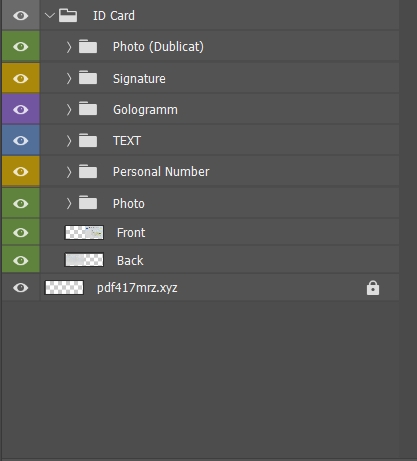Viewport: 417px width, 461px height.
Task: Toggle visibility of the Back layer
Action: (x=21, y=260)
